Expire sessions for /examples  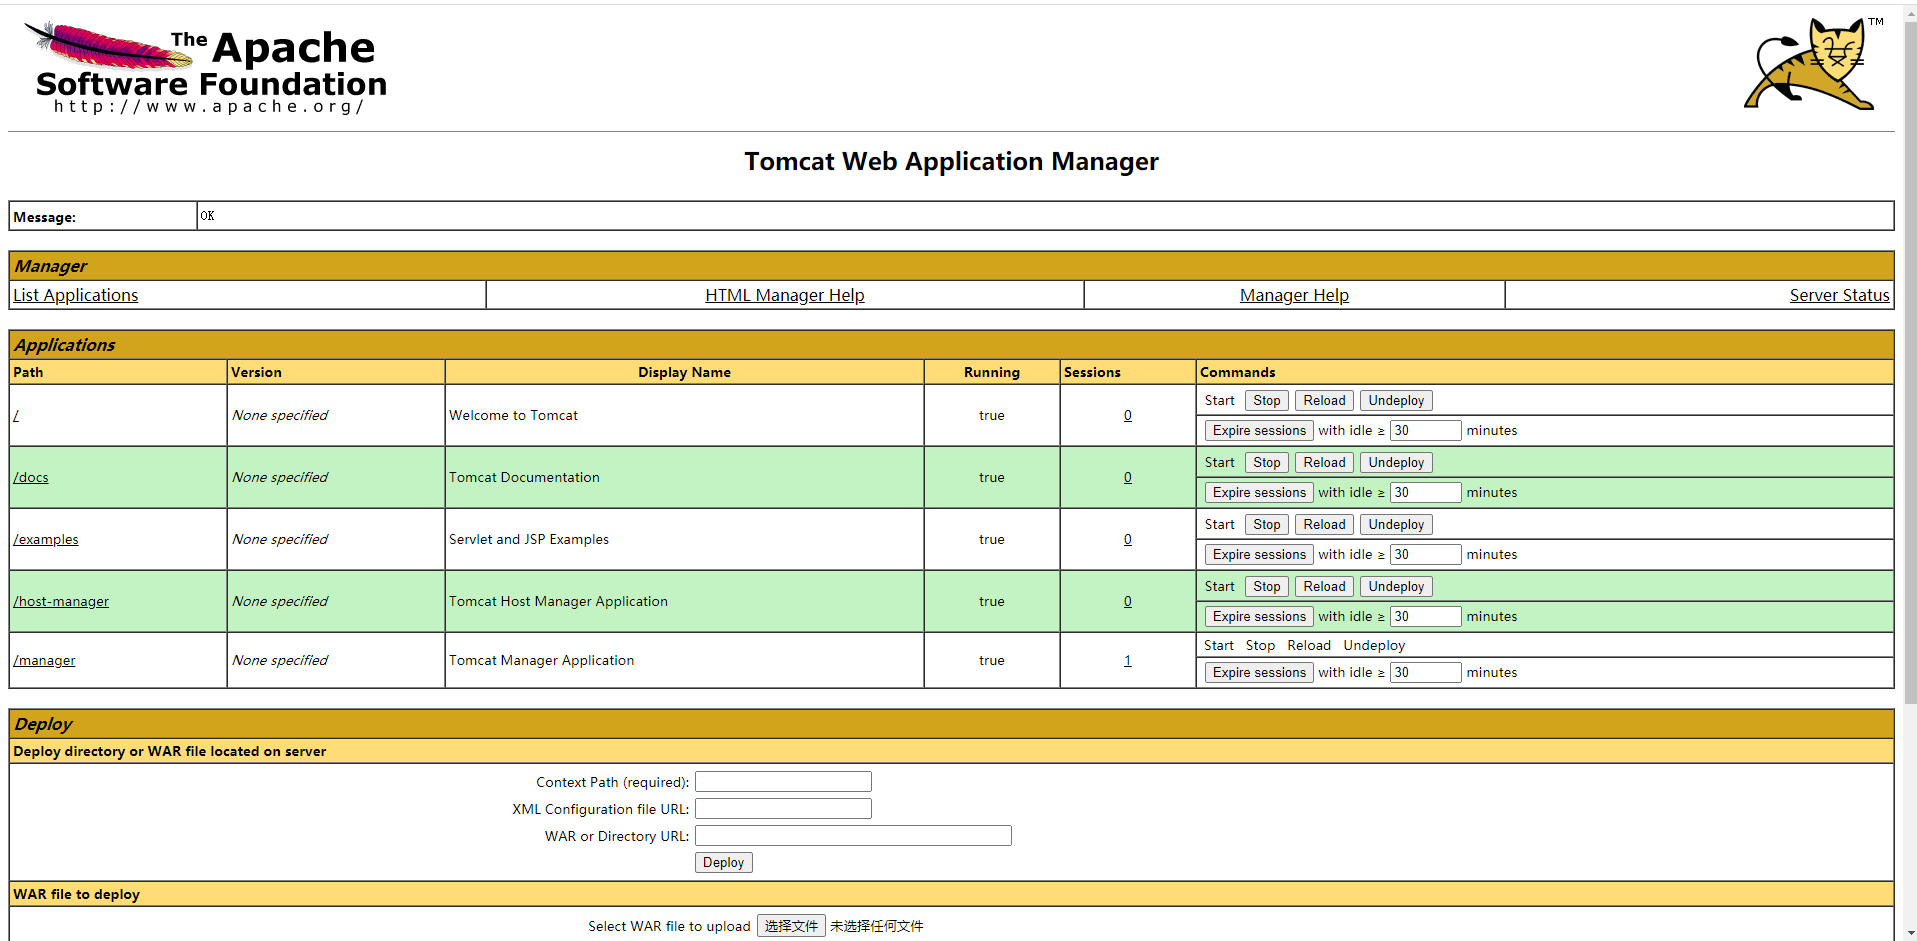tap(1259, 554)
